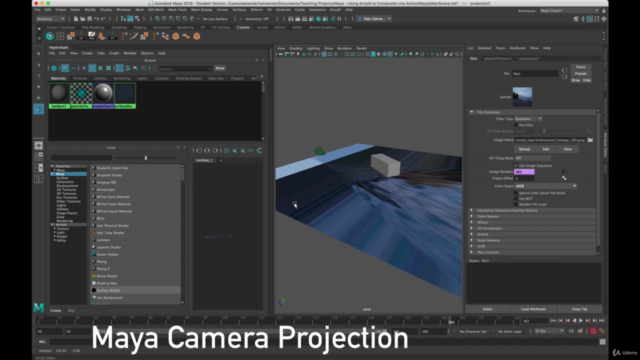
Task: Click the Ramp Shader node icon
Action: click(x=94, y=276)
